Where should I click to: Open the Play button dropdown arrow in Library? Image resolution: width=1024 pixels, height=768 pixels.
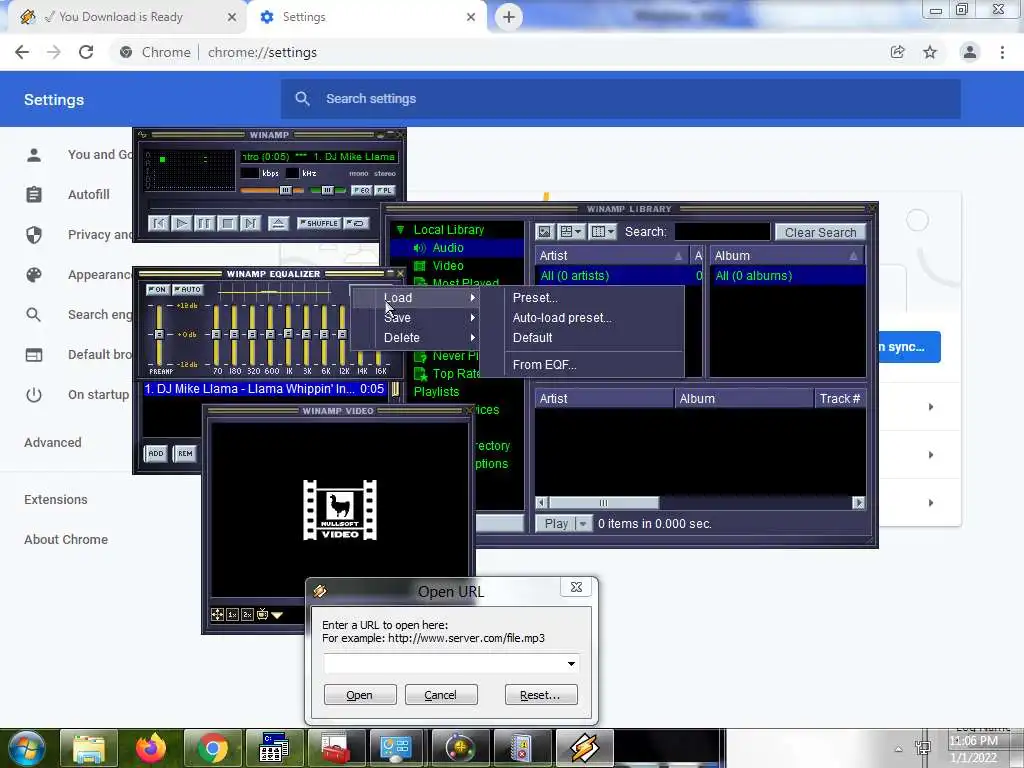tap(583, 524)
